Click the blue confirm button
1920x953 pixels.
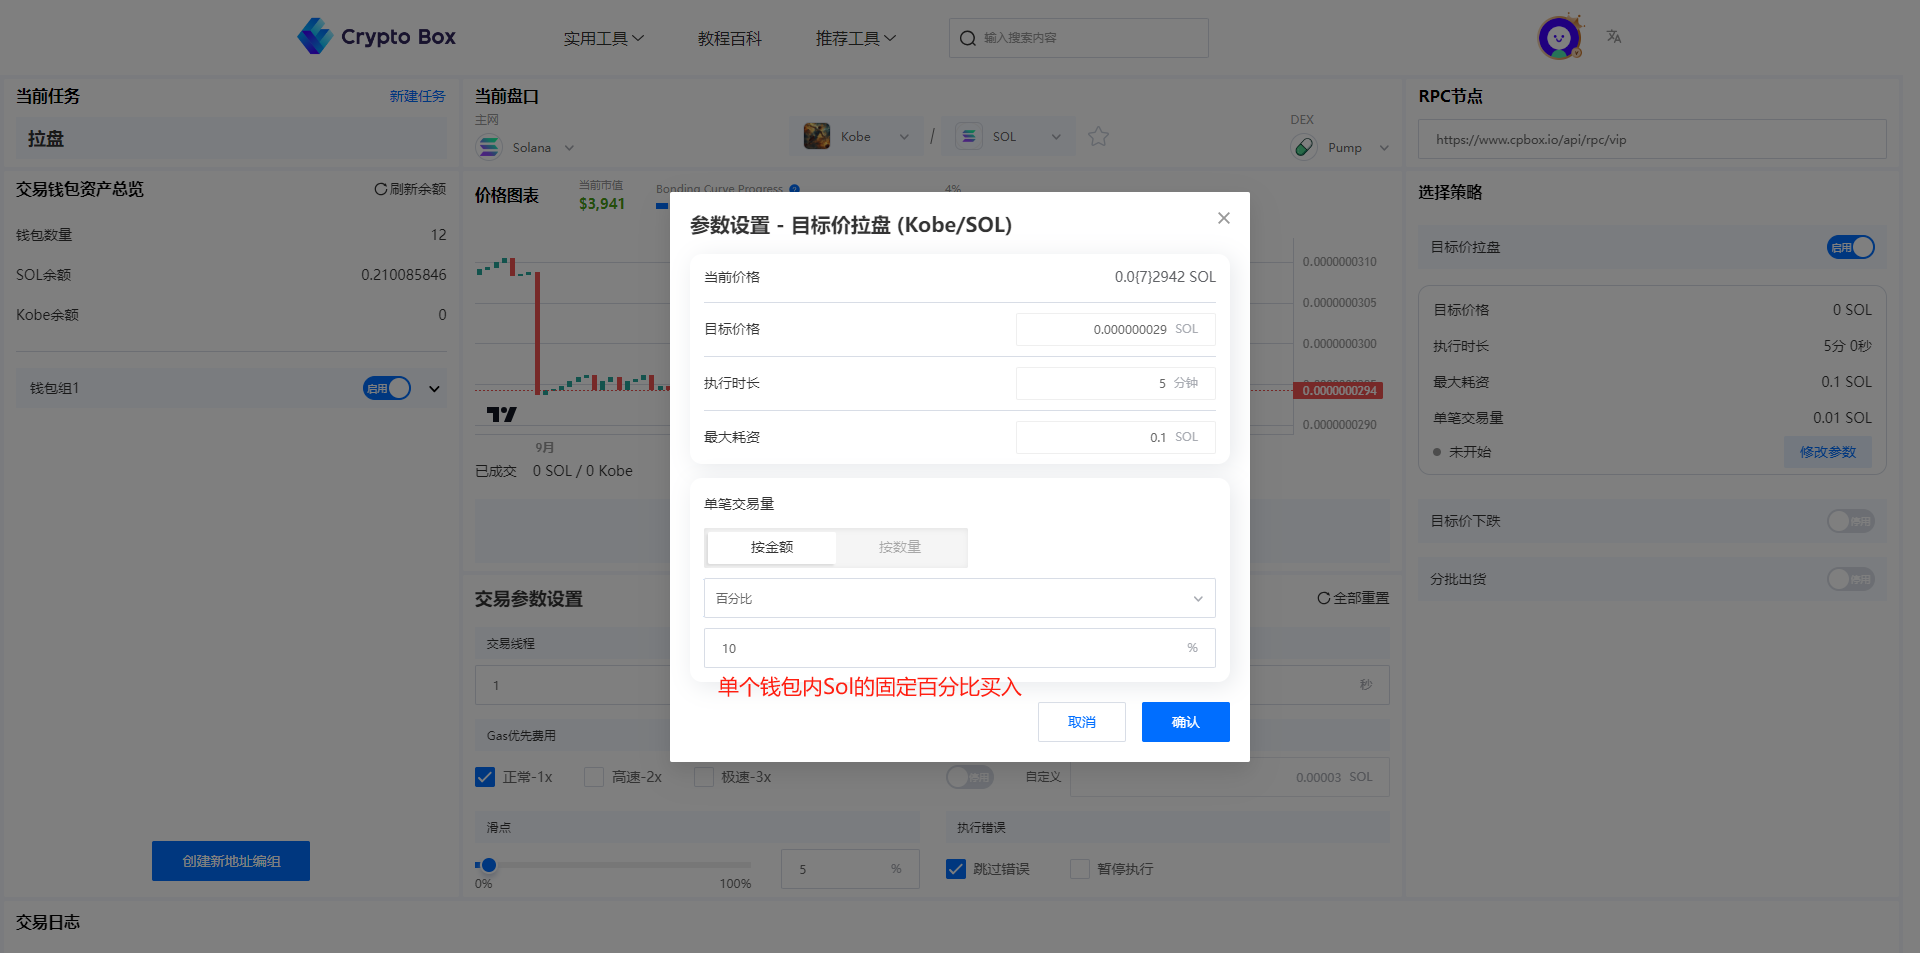pyautogui.click(x=1185, y=722)
